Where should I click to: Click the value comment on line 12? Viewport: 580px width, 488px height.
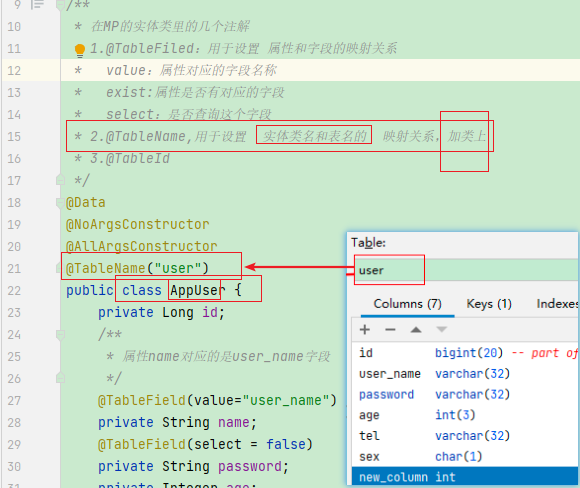[191, 70]
